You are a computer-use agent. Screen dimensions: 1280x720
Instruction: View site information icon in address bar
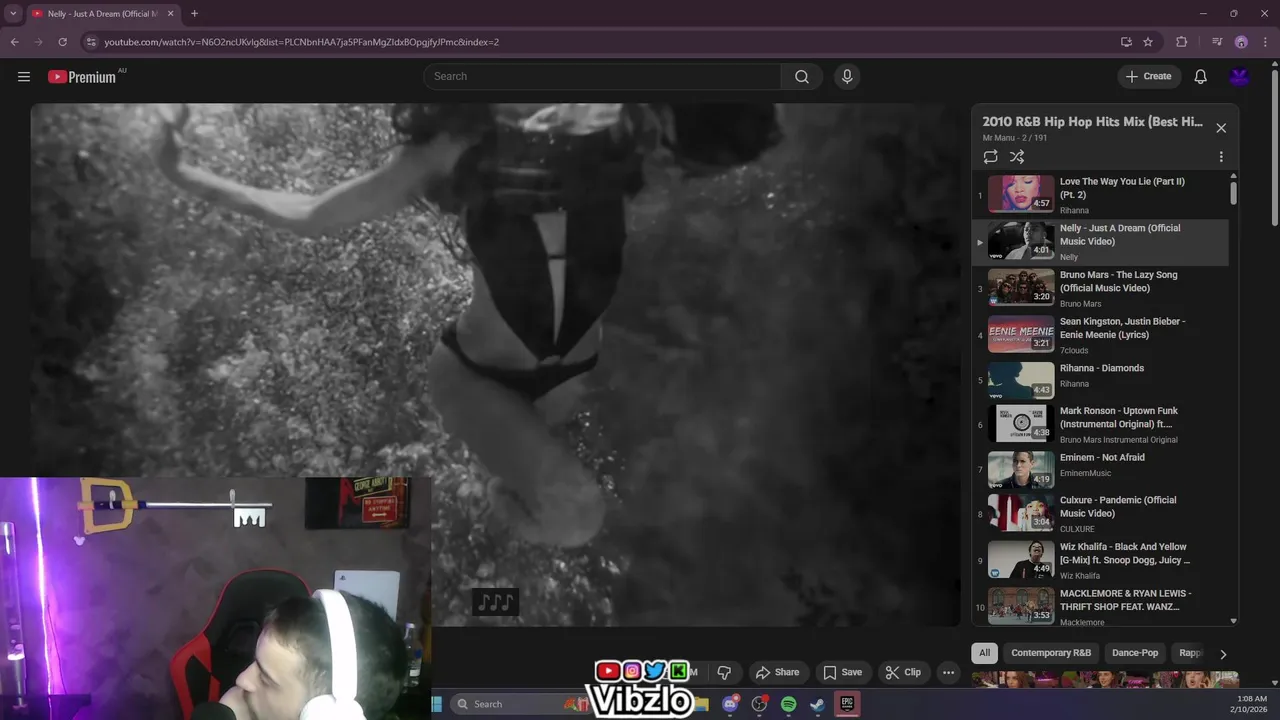pos(91,42)
